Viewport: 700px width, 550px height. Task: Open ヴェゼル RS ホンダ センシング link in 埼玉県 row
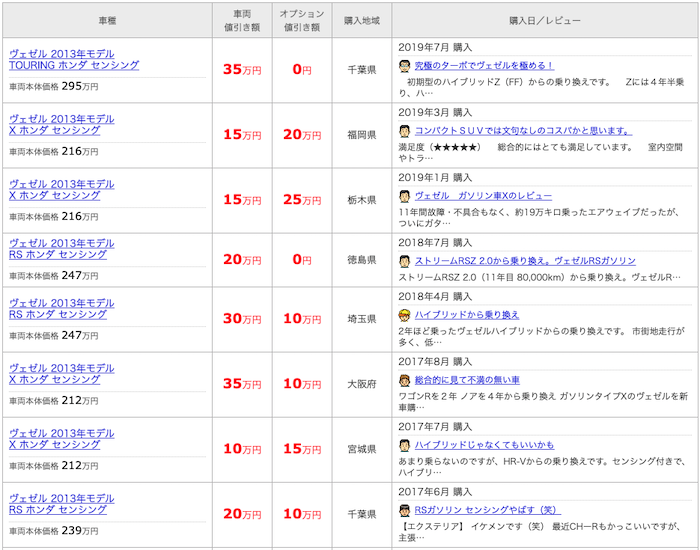point(62,309)
